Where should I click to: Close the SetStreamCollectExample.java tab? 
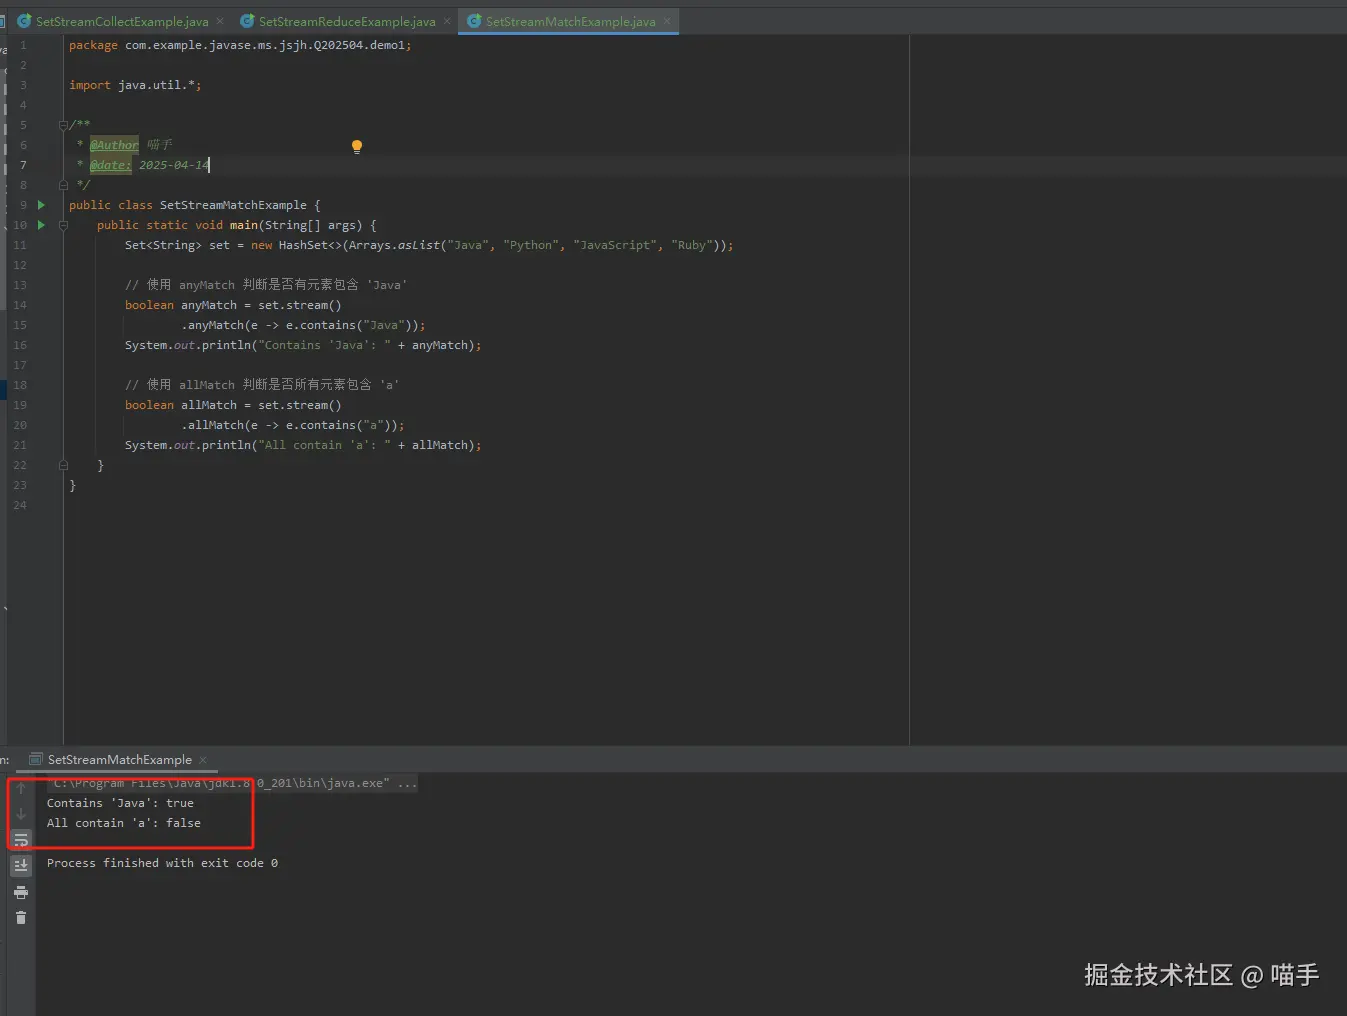pos(220,21)
